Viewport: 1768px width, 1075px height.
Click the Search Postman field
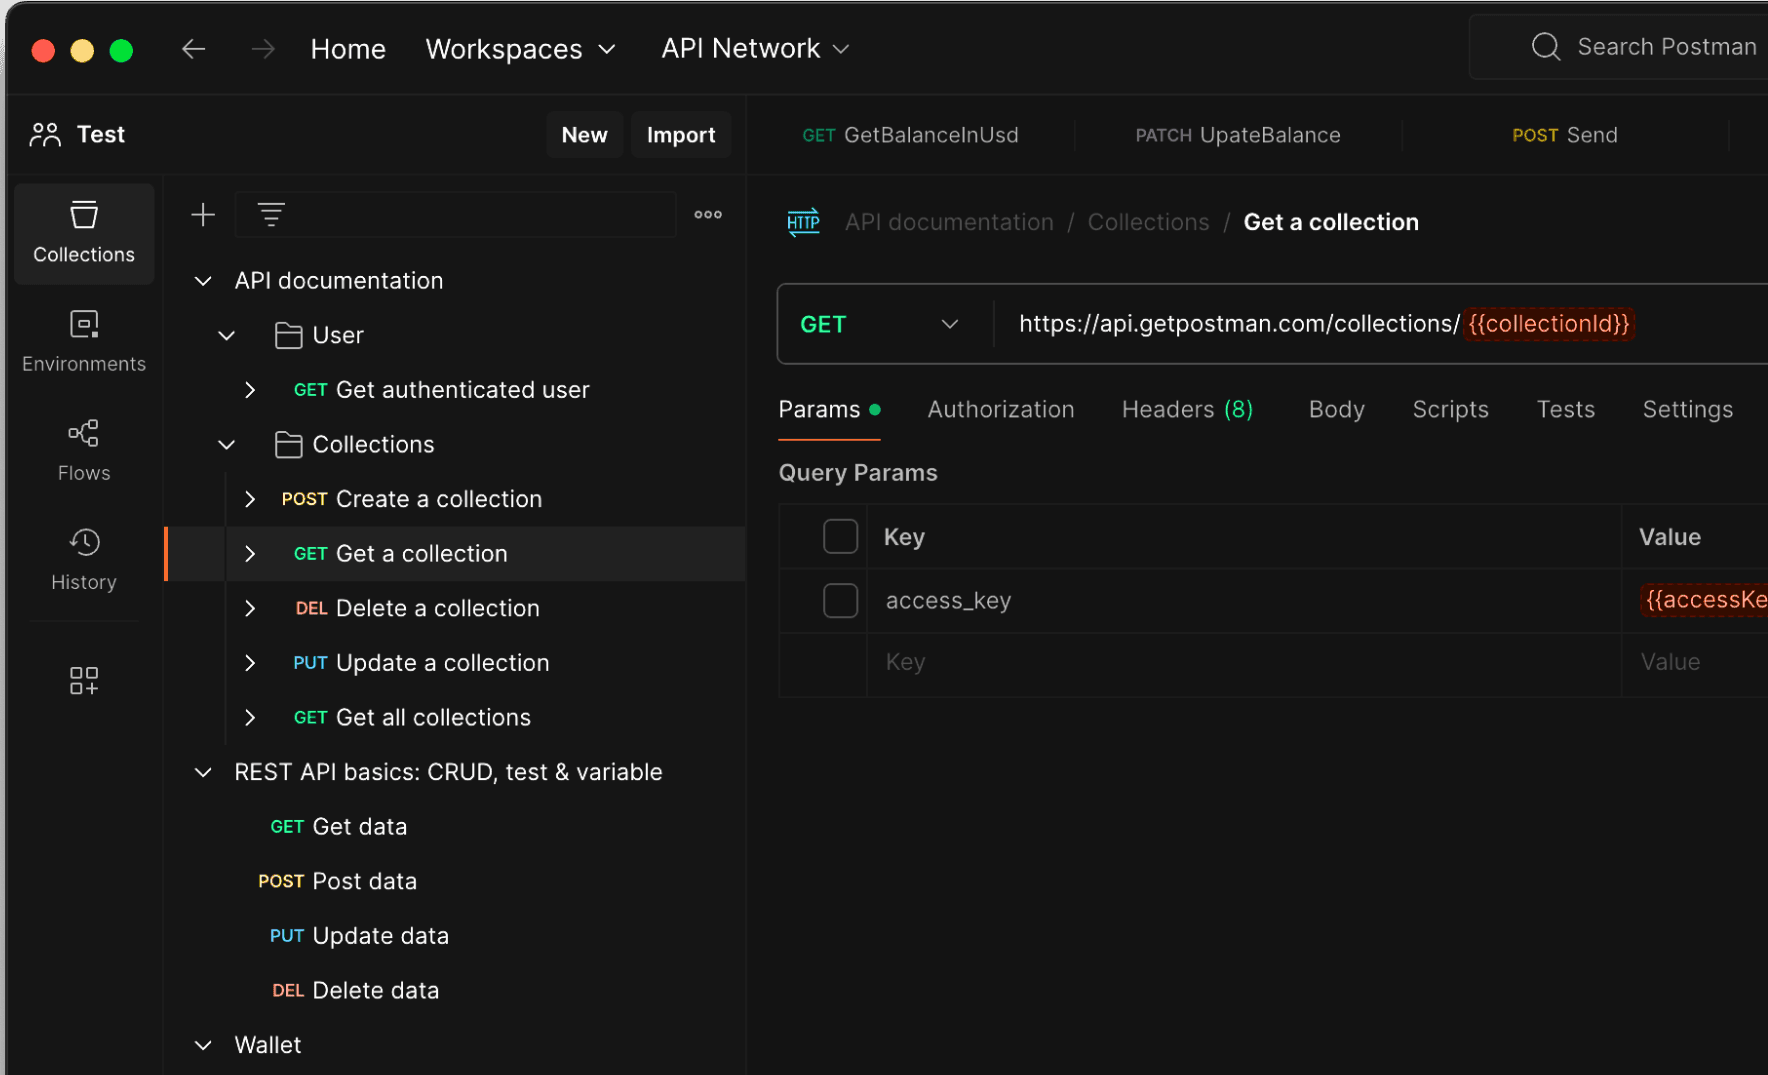coord(1620,47)
